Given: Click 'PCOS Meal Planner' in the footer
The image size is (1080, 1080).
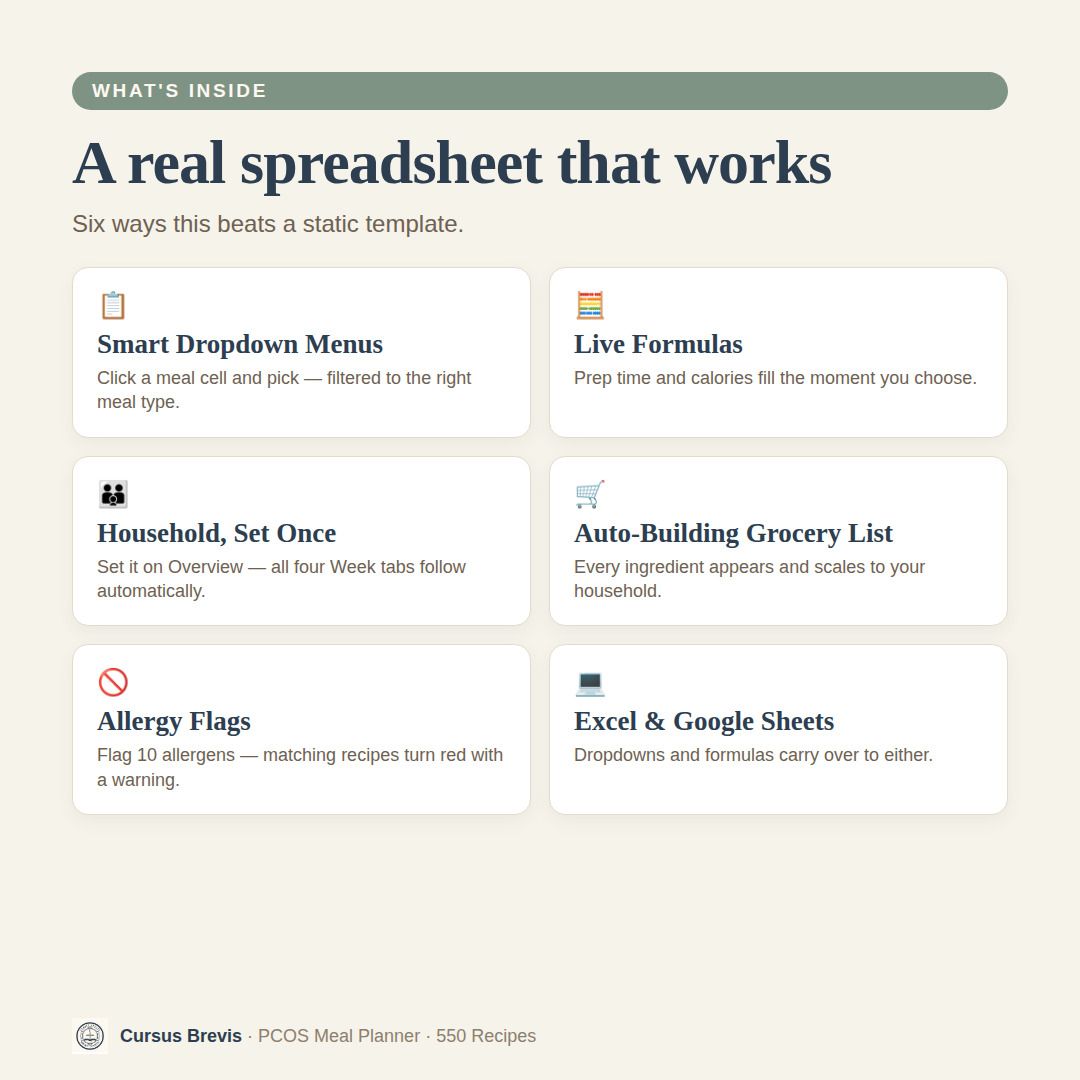Looking at the screenshot, I should click(x=339, y=1036).
